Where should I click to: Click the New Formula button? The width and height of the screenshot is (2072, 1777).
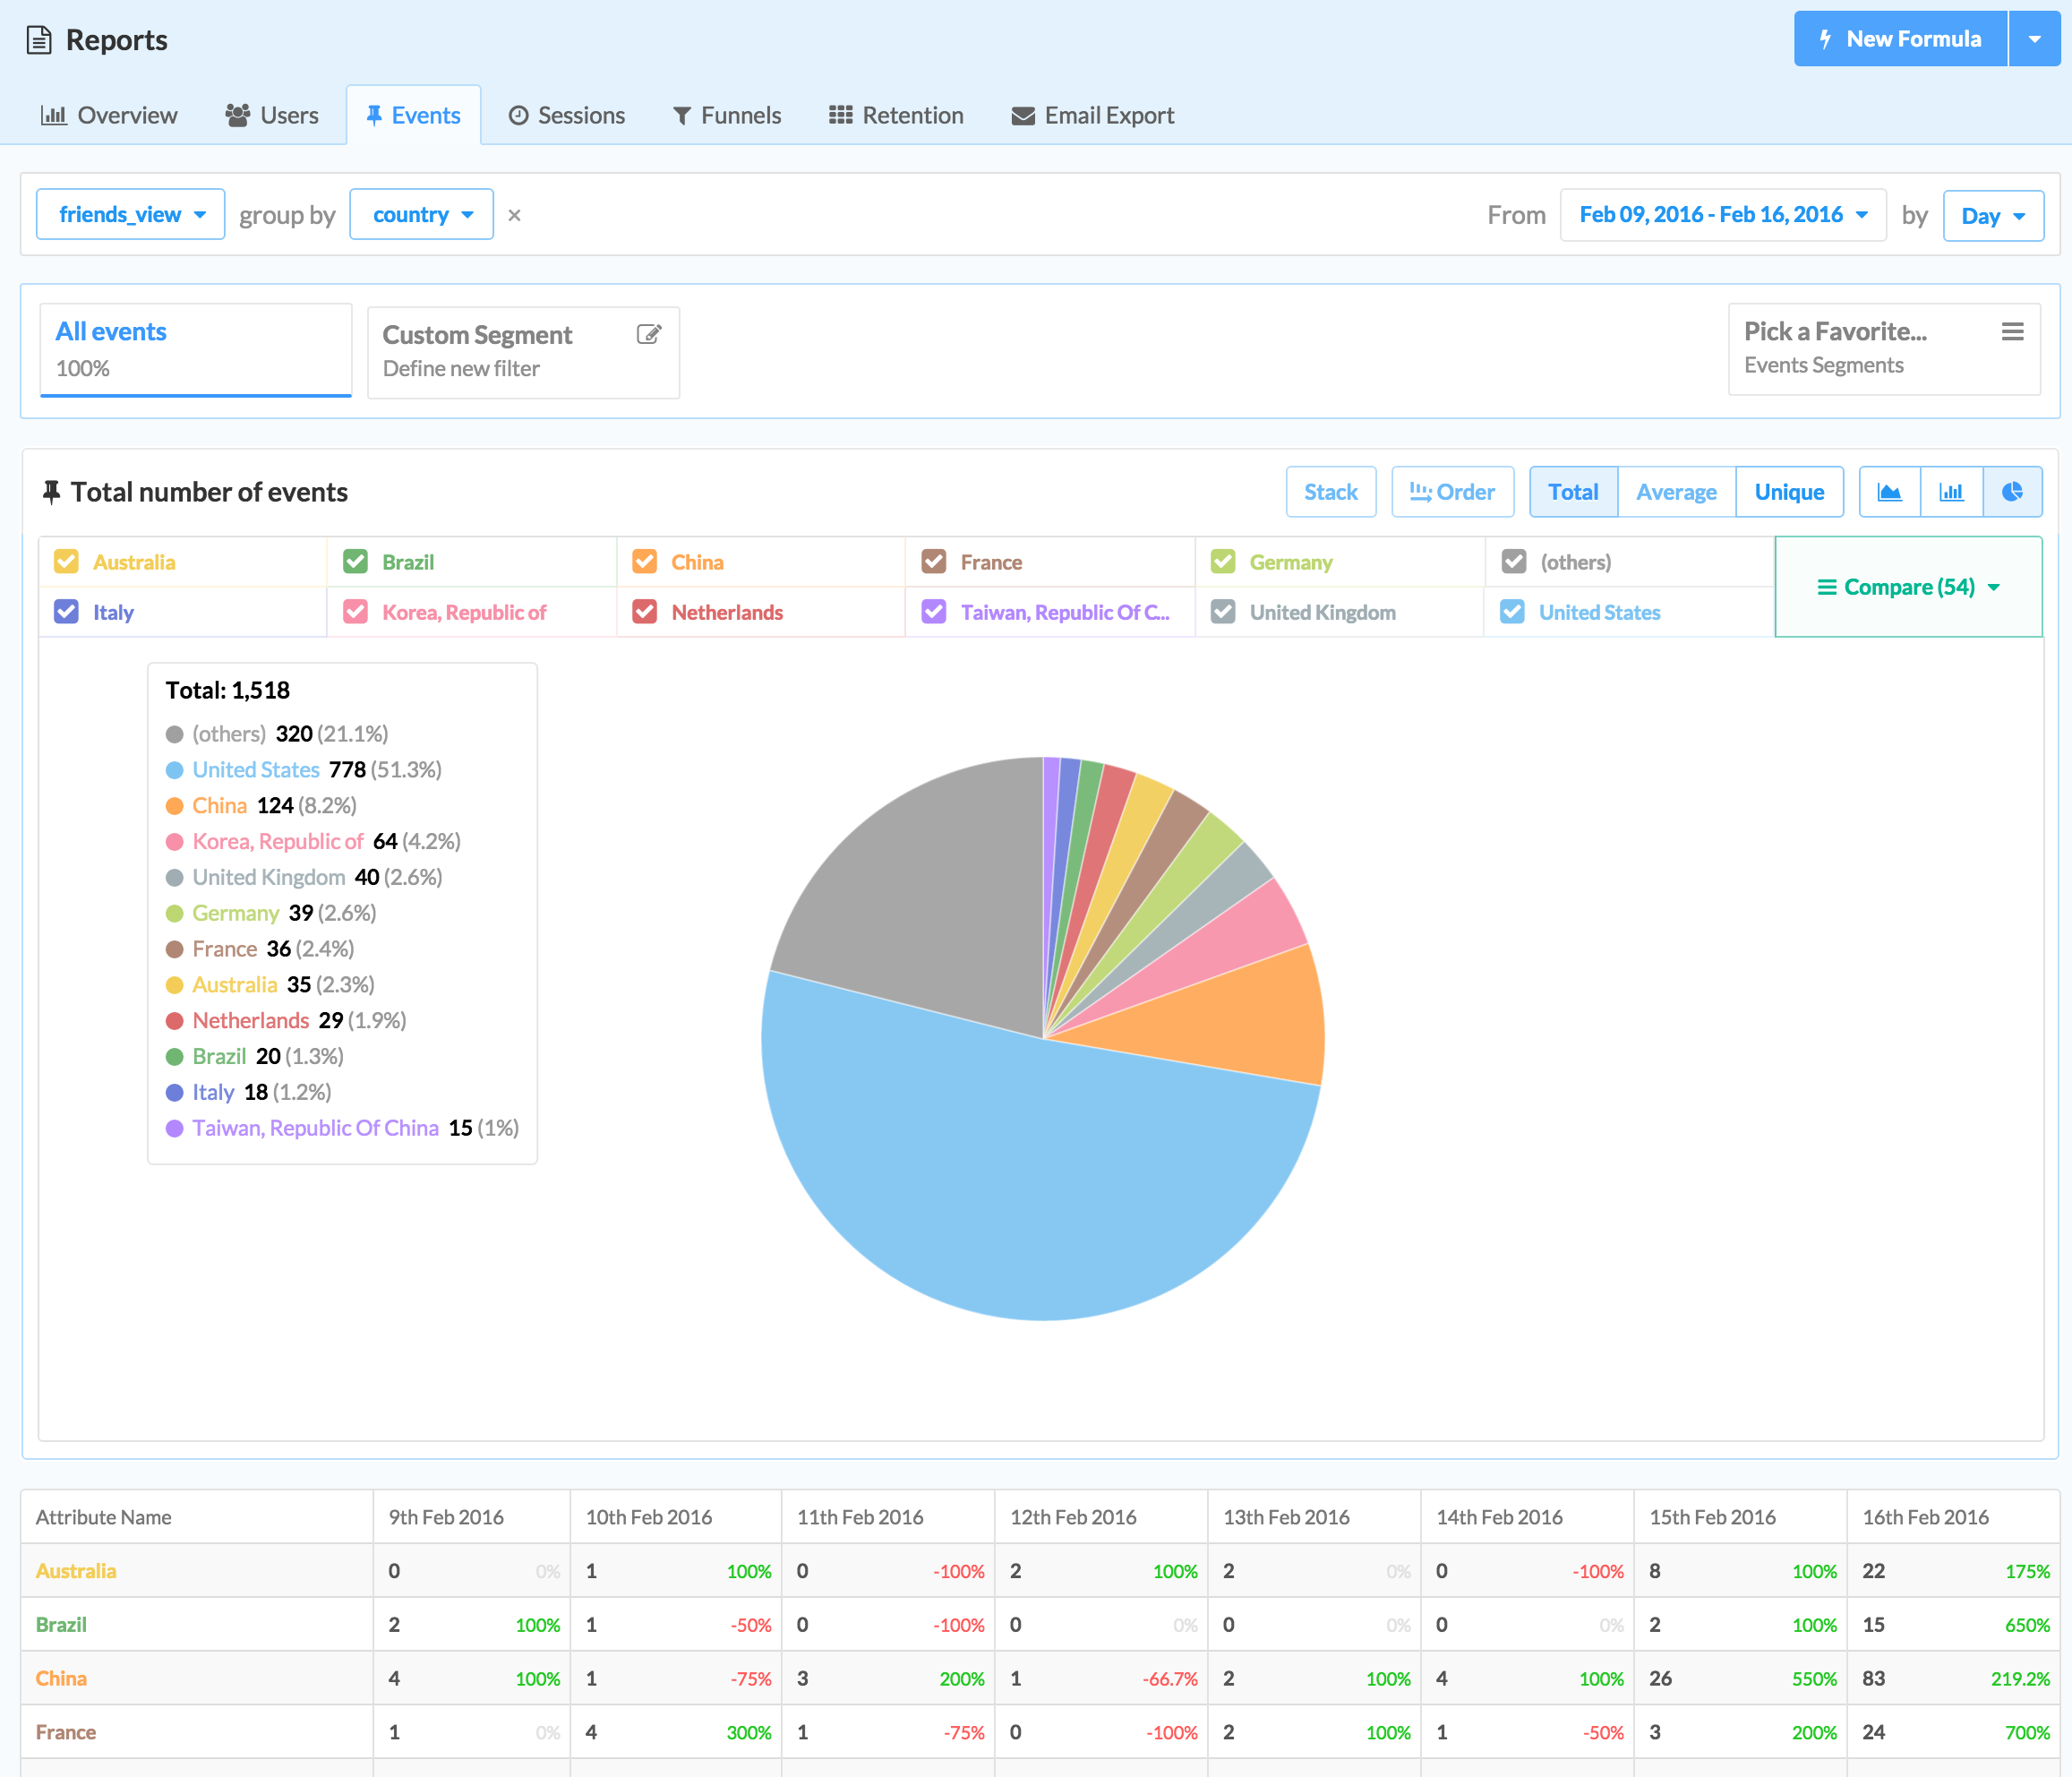pos(1899,39)
